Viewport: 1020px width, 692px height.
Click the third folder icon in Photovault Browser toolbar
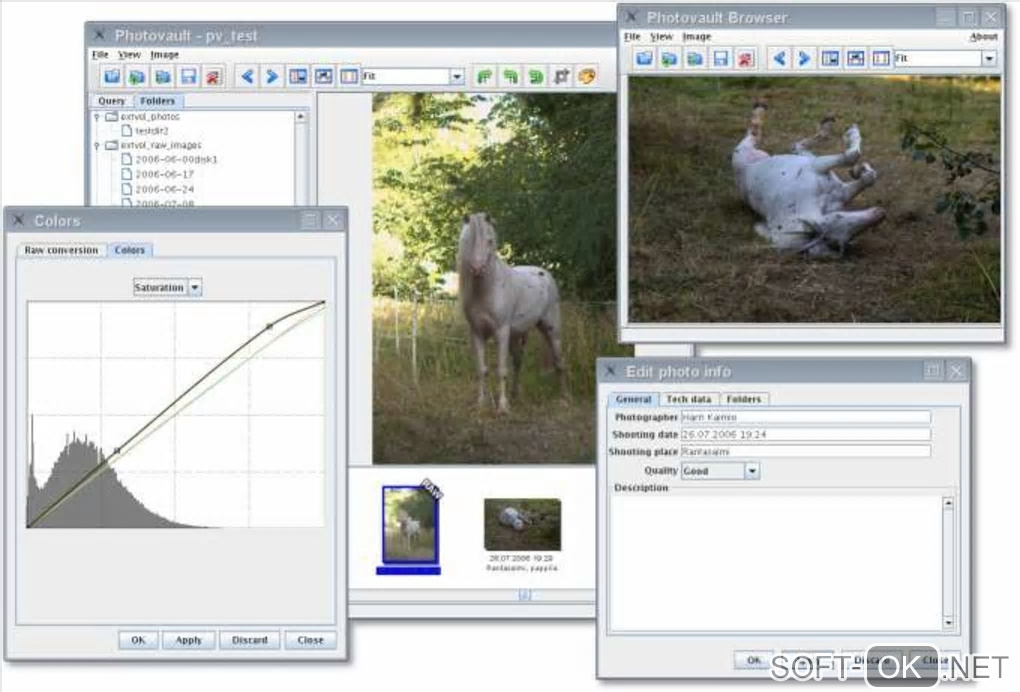tap(695, 59)
